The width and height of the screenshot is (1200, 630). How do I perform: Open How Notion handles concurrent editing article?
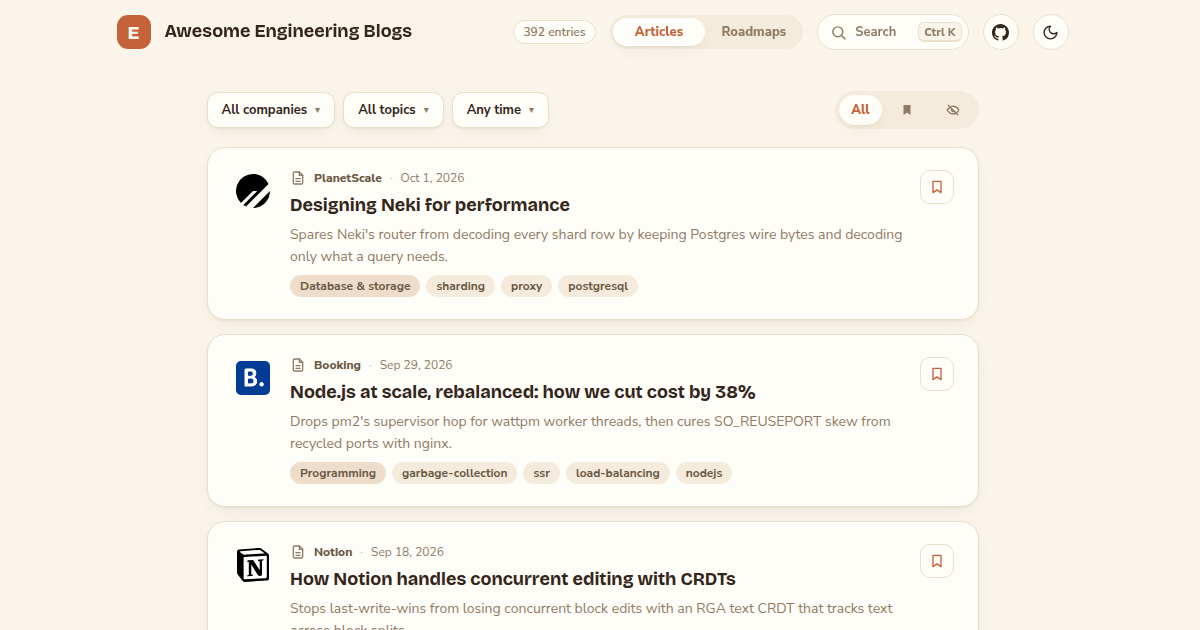[513, 579]
